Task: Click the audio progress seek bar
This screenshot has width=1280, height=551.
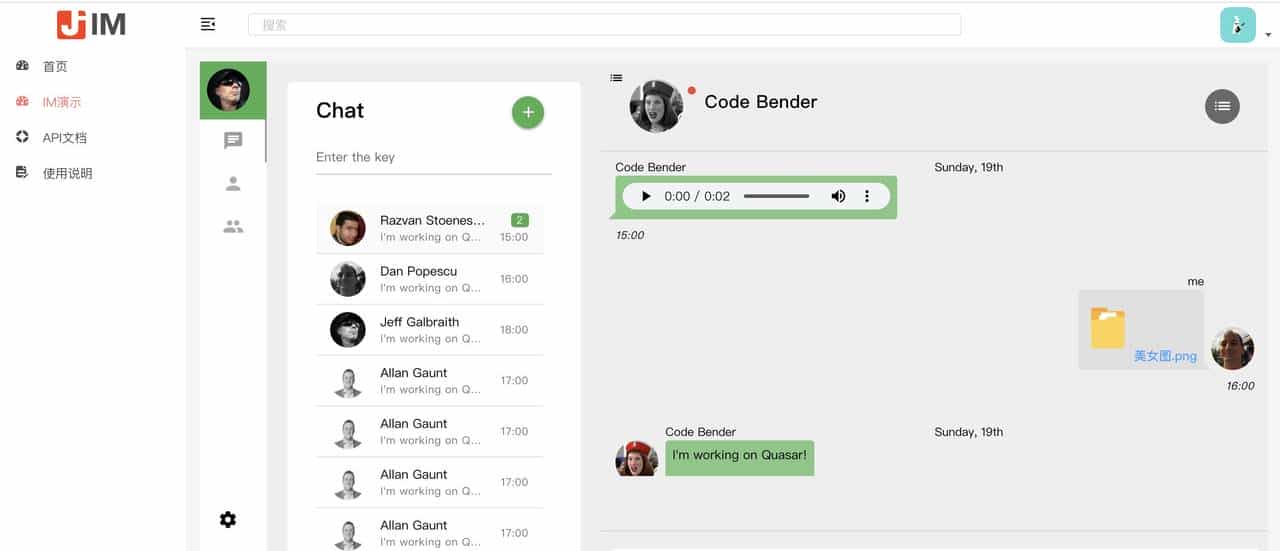Action: pos(776,197)
